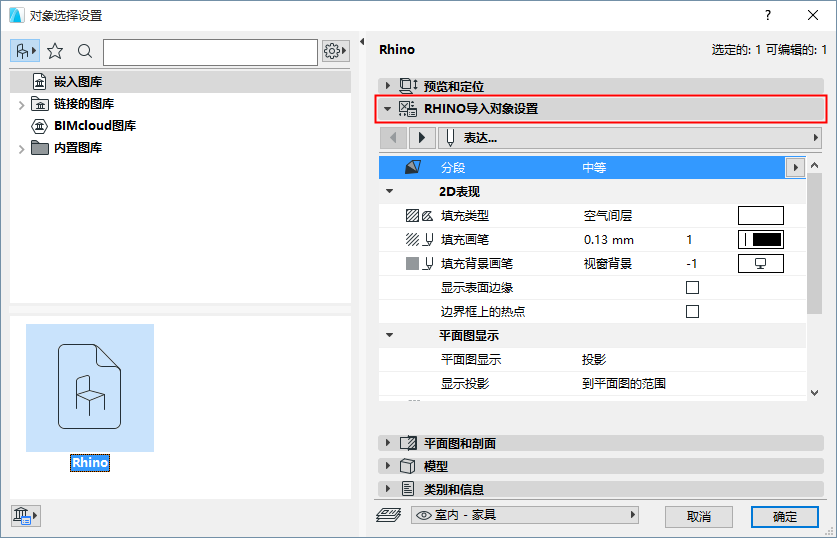
Task: Select the Rhino object thumbnail
Action: [x=90, y=387]
